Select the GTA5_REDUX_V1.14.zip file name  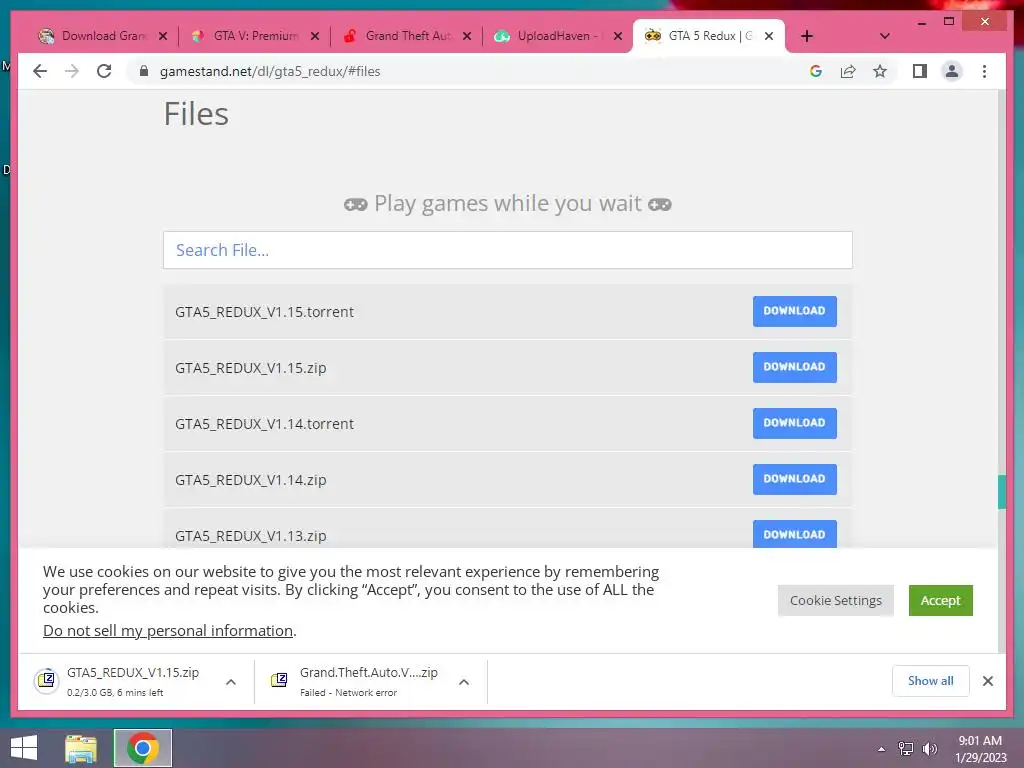pos(251,480)
